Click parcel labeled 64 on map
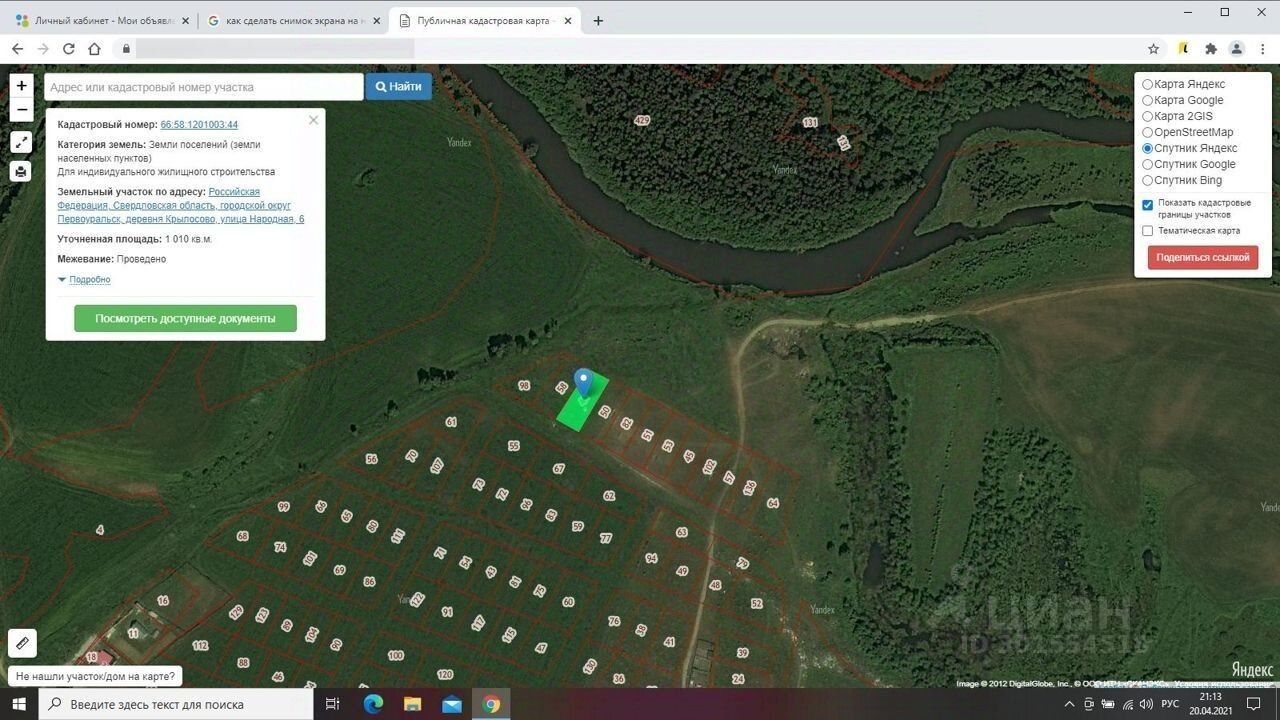 772,503
